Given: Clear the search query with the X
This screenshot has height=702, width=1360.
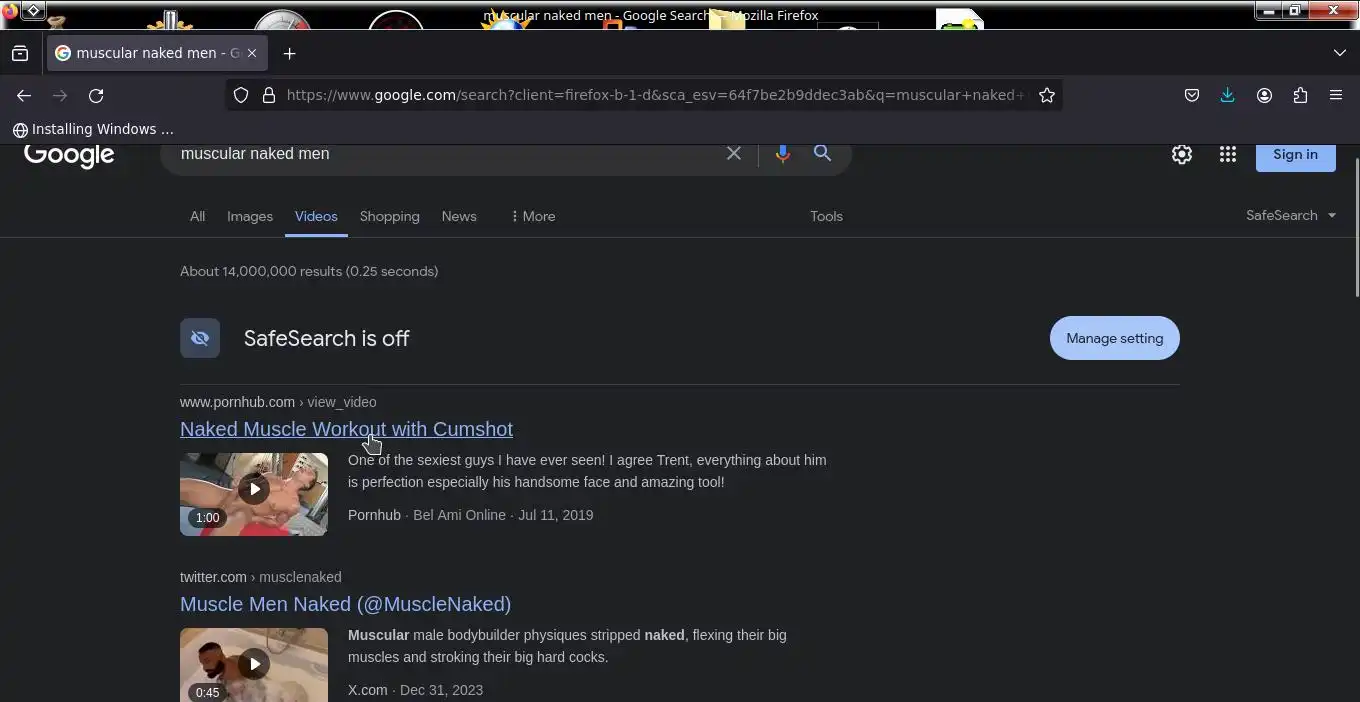Looking at the screenshot, I should [x=734, y=153].
